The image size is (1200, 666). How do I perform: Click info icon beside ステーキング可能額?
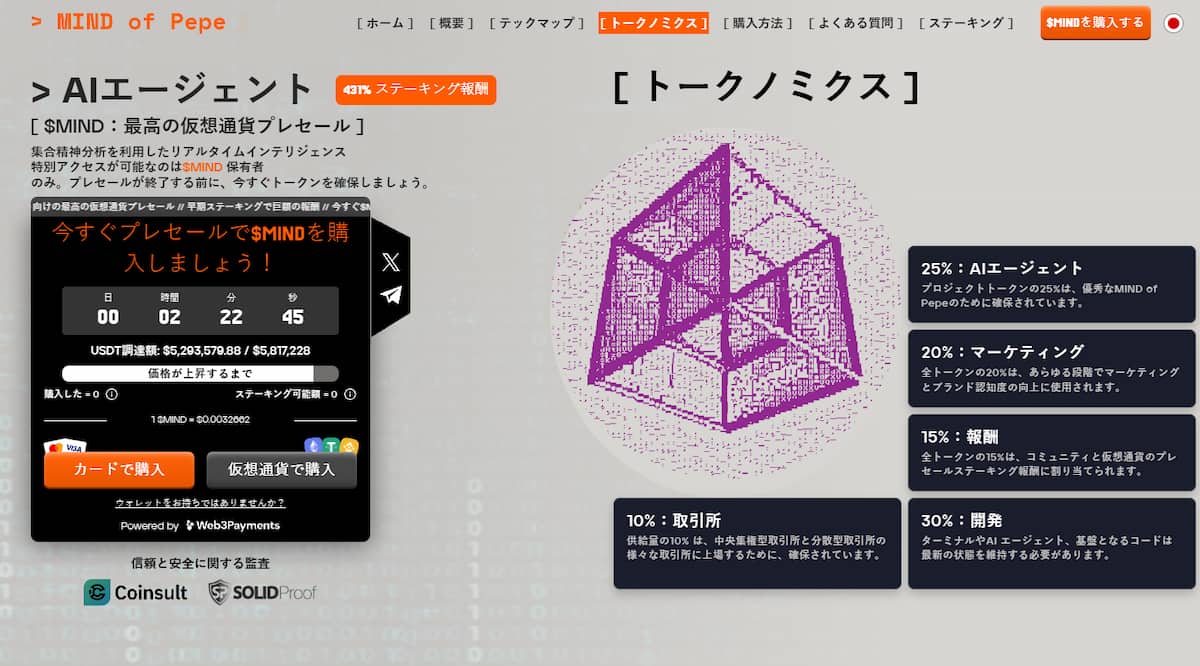pos(350,394)
